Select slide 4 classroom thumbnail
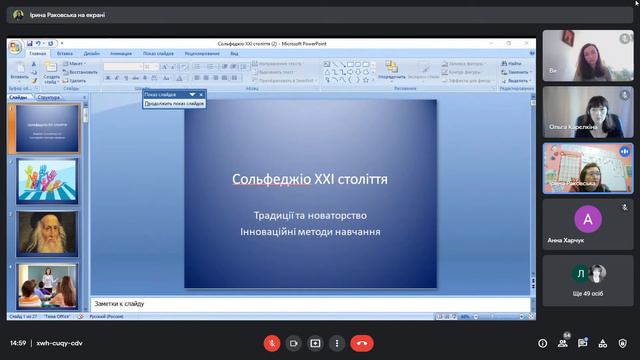Image resolution: width=640 pixels, height=360 pixels. click(47, 286)
